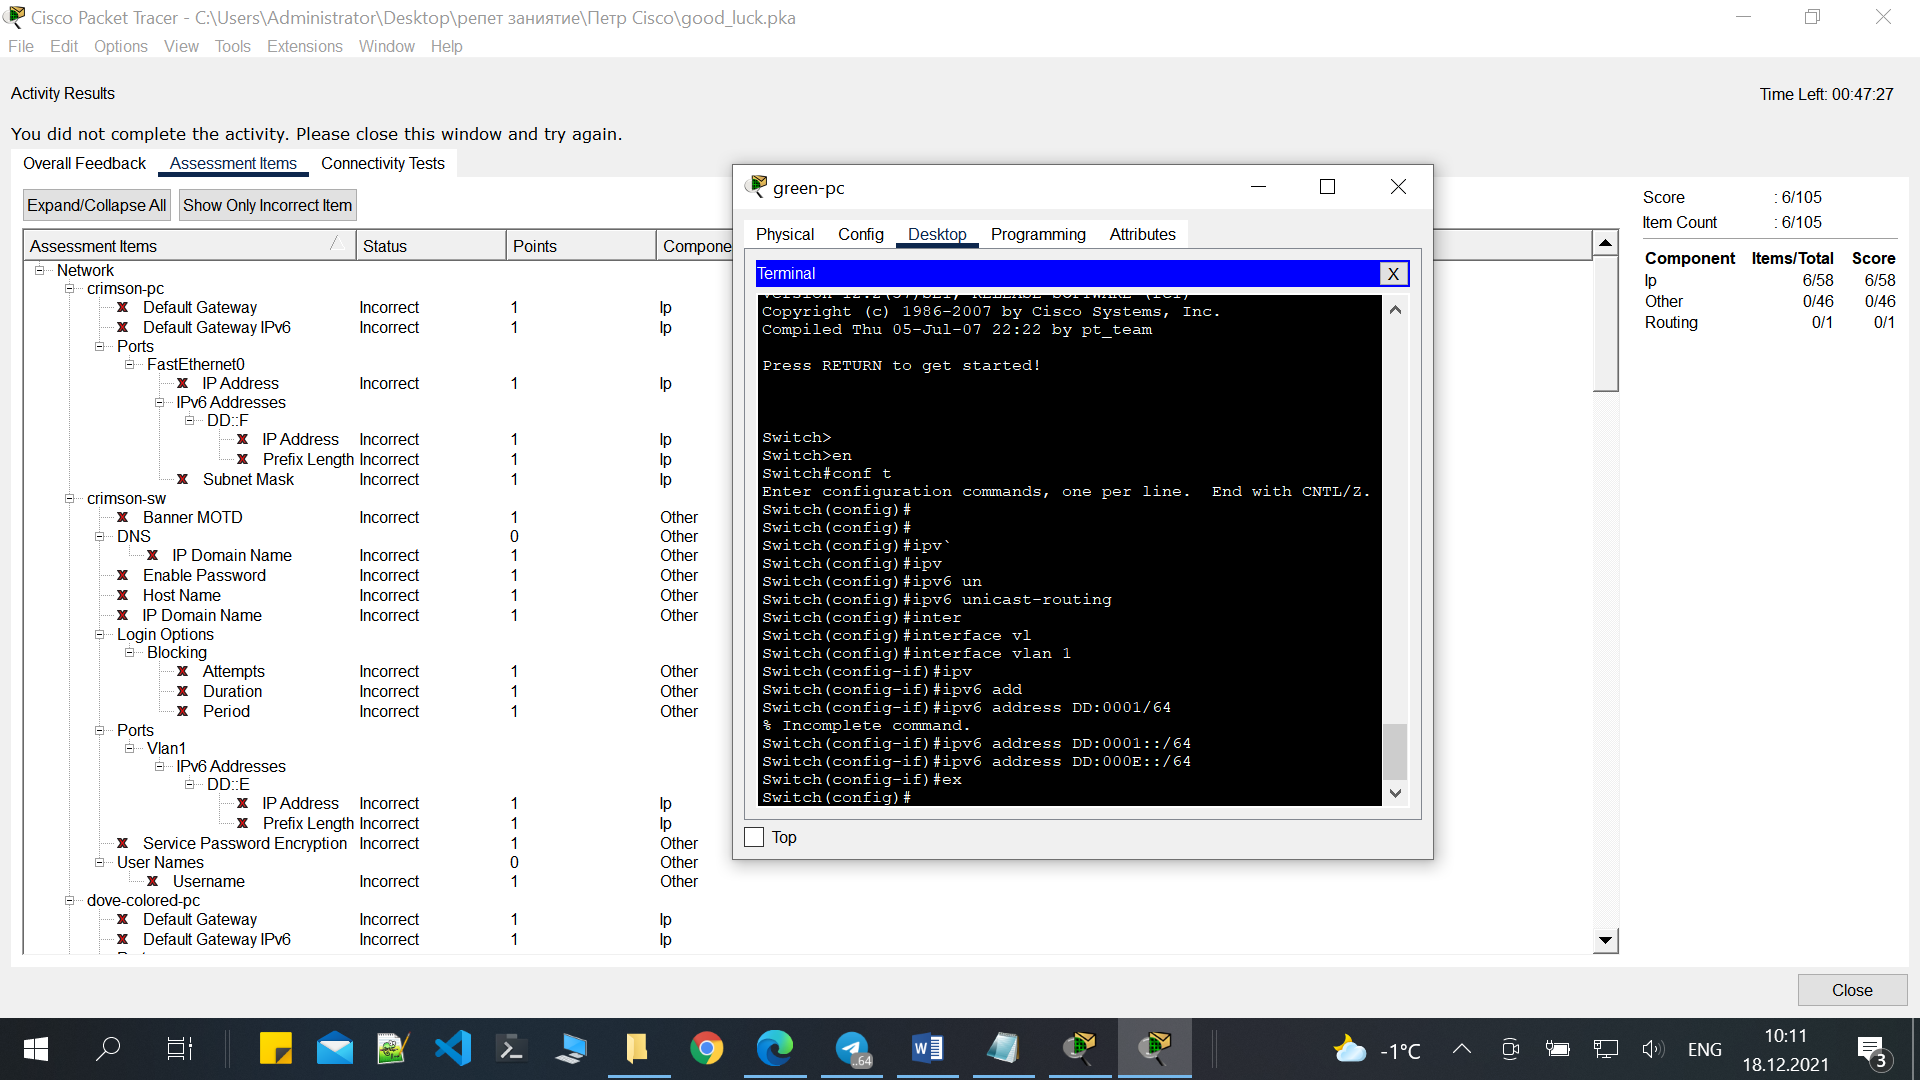This screenshot has height=1080, width=1920.
Task: Collapse the Network tree node
Action: [39, 270]
